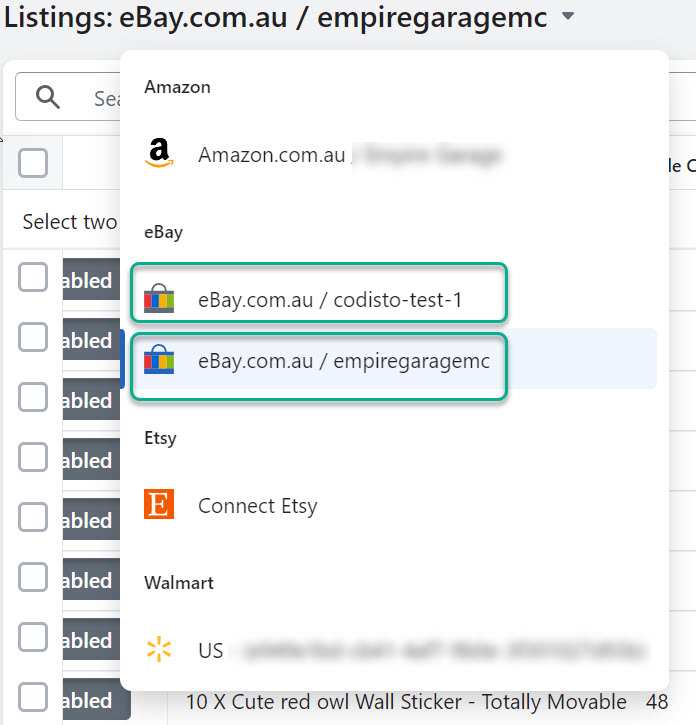Tick the last listing row checkbox
The height and width of the screenshot is (725, 696).
click(33, 697)
